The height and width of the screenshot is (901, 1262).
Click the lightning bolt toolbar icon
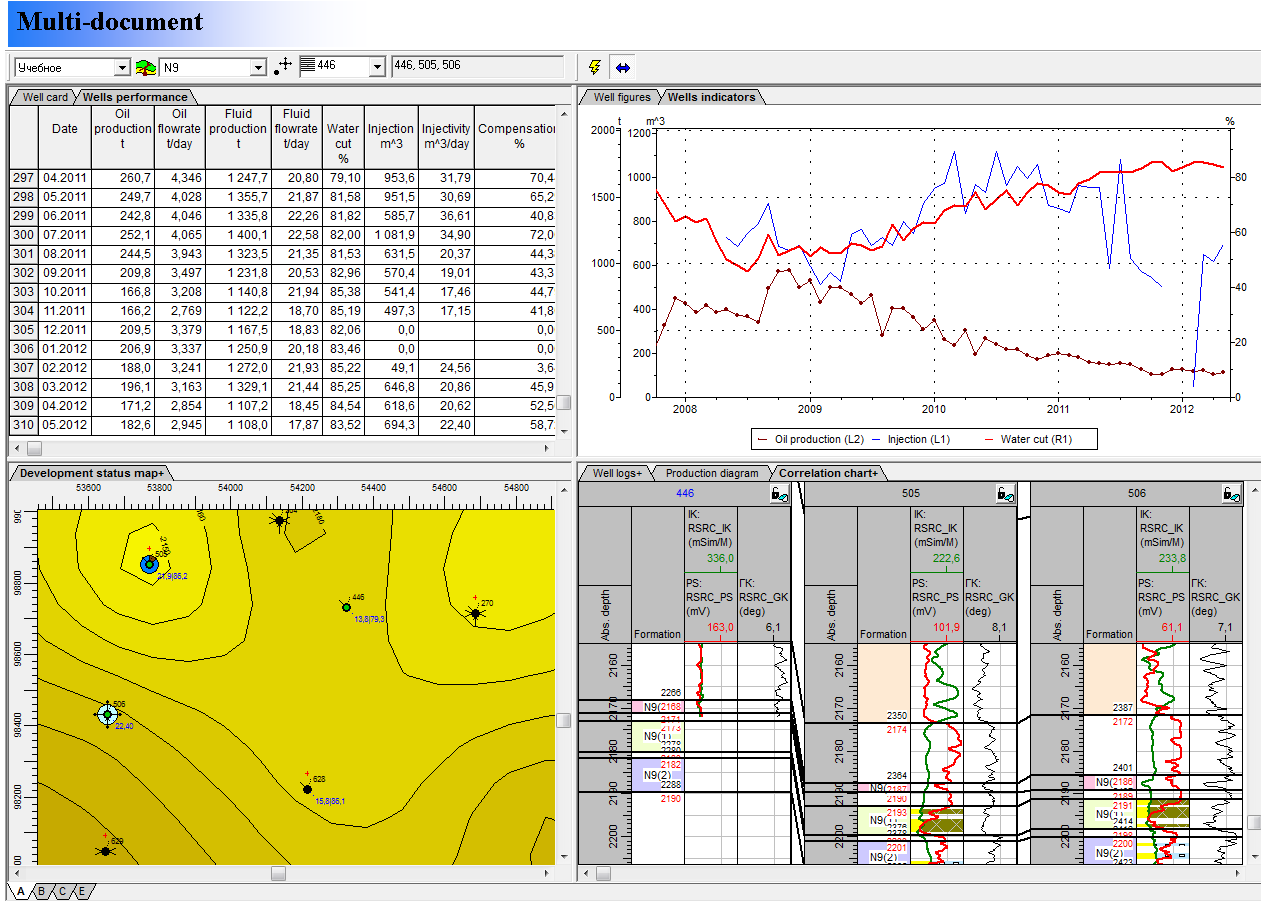click(x=596, y=67)
